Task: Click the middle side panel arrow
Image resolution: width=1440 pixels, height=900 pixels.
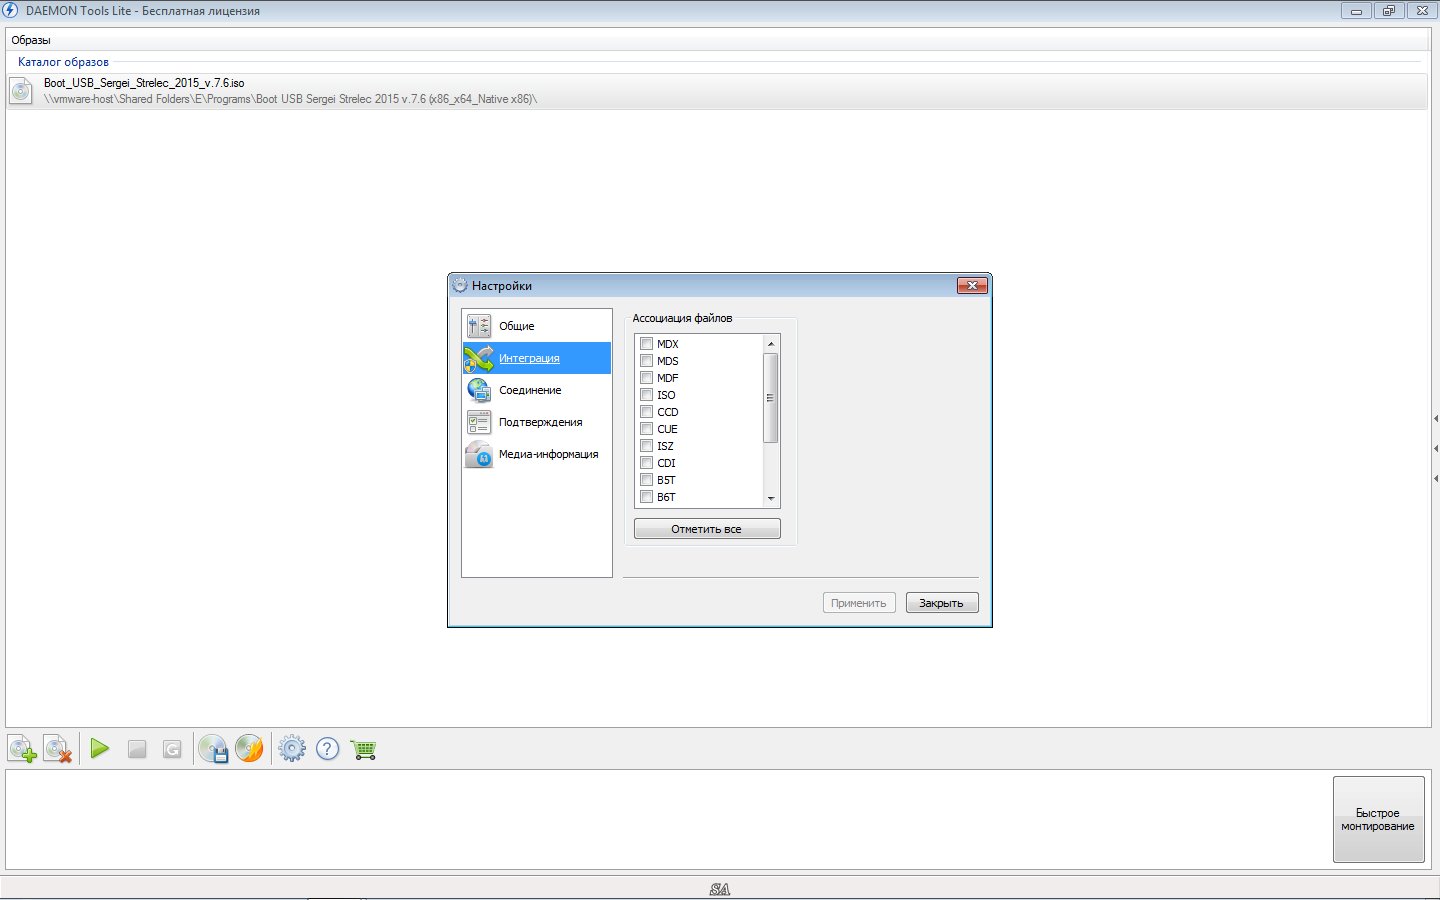Action: coord(1436,448)
